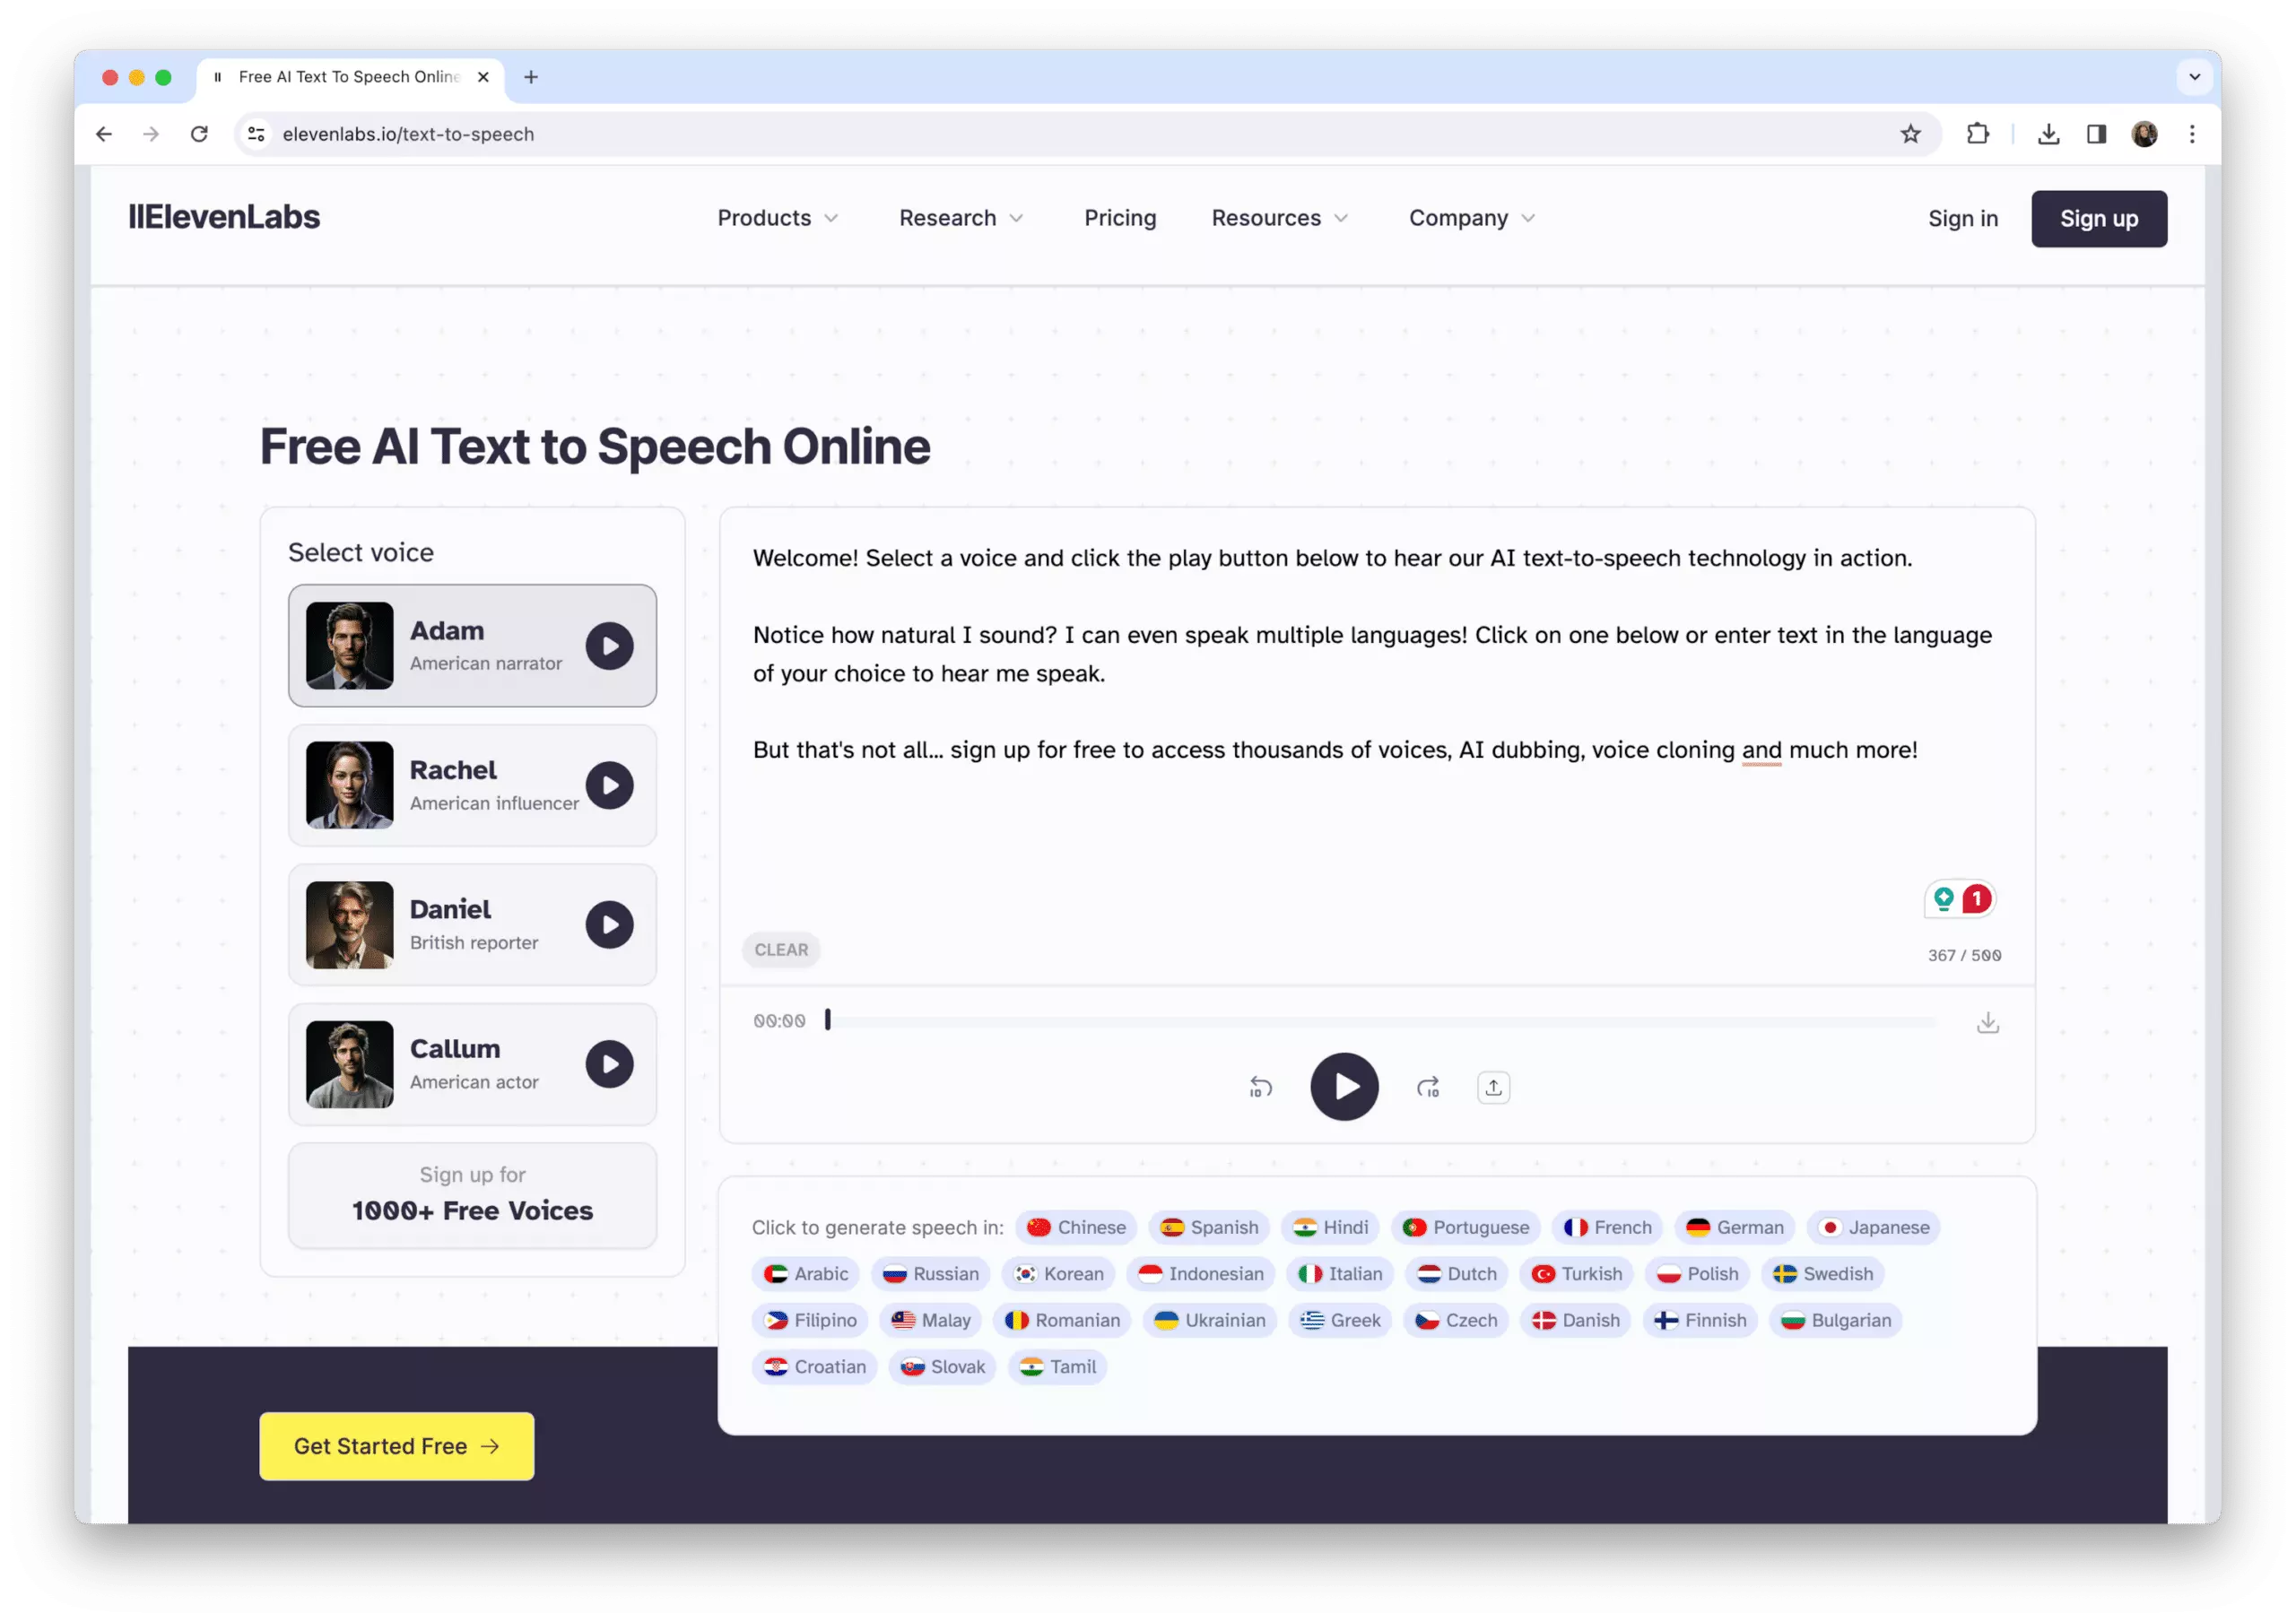Screen dimensions: 2296x1622
Task: Play Adam voice preview
Action: 609,646
